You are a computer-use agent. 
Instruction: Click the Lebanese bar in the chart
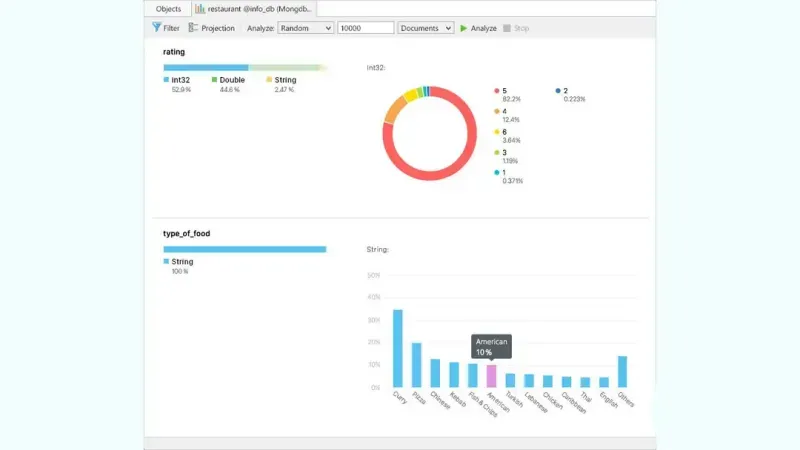pyautogui.click(x=529, y=381)
